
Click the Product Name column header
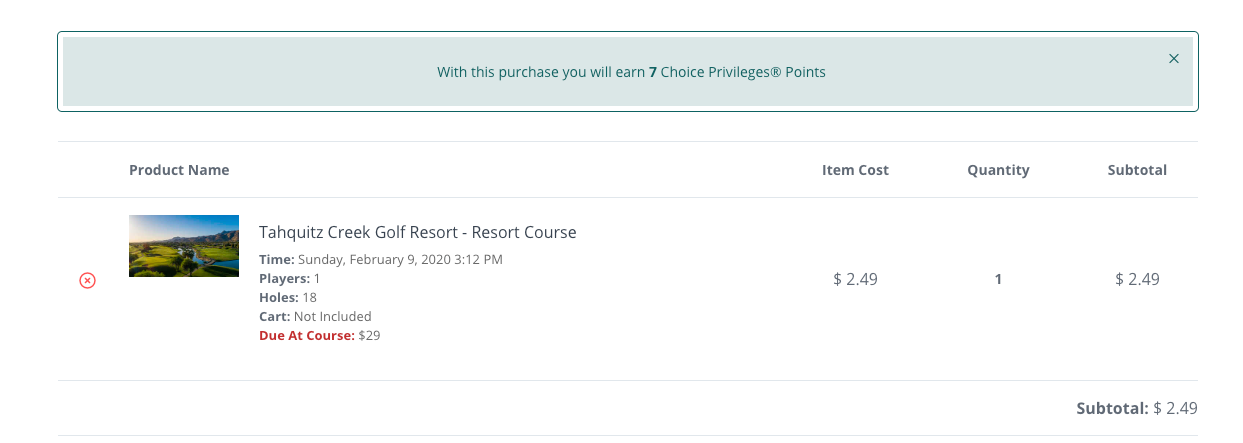tap(179, 170)
